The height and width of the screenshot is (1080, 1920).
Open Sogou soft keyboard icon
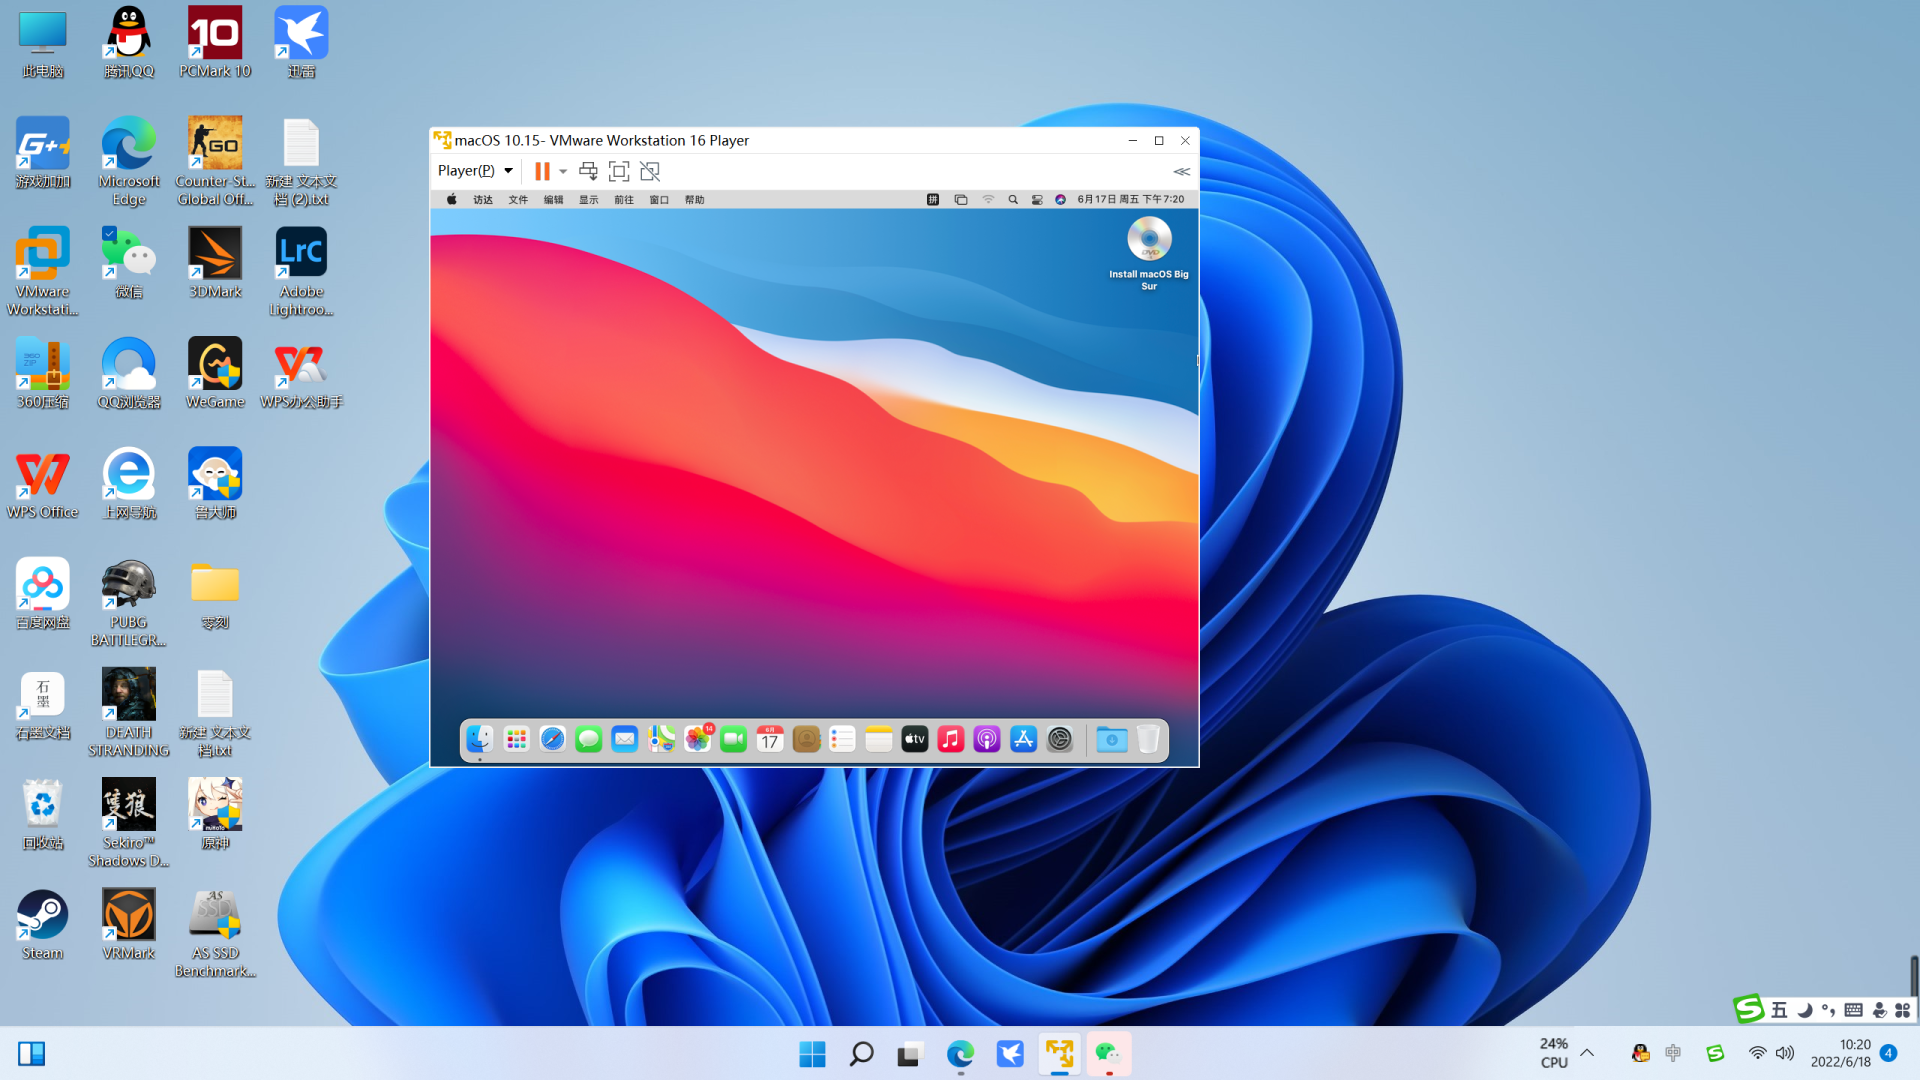[x=1853, y=1010]
